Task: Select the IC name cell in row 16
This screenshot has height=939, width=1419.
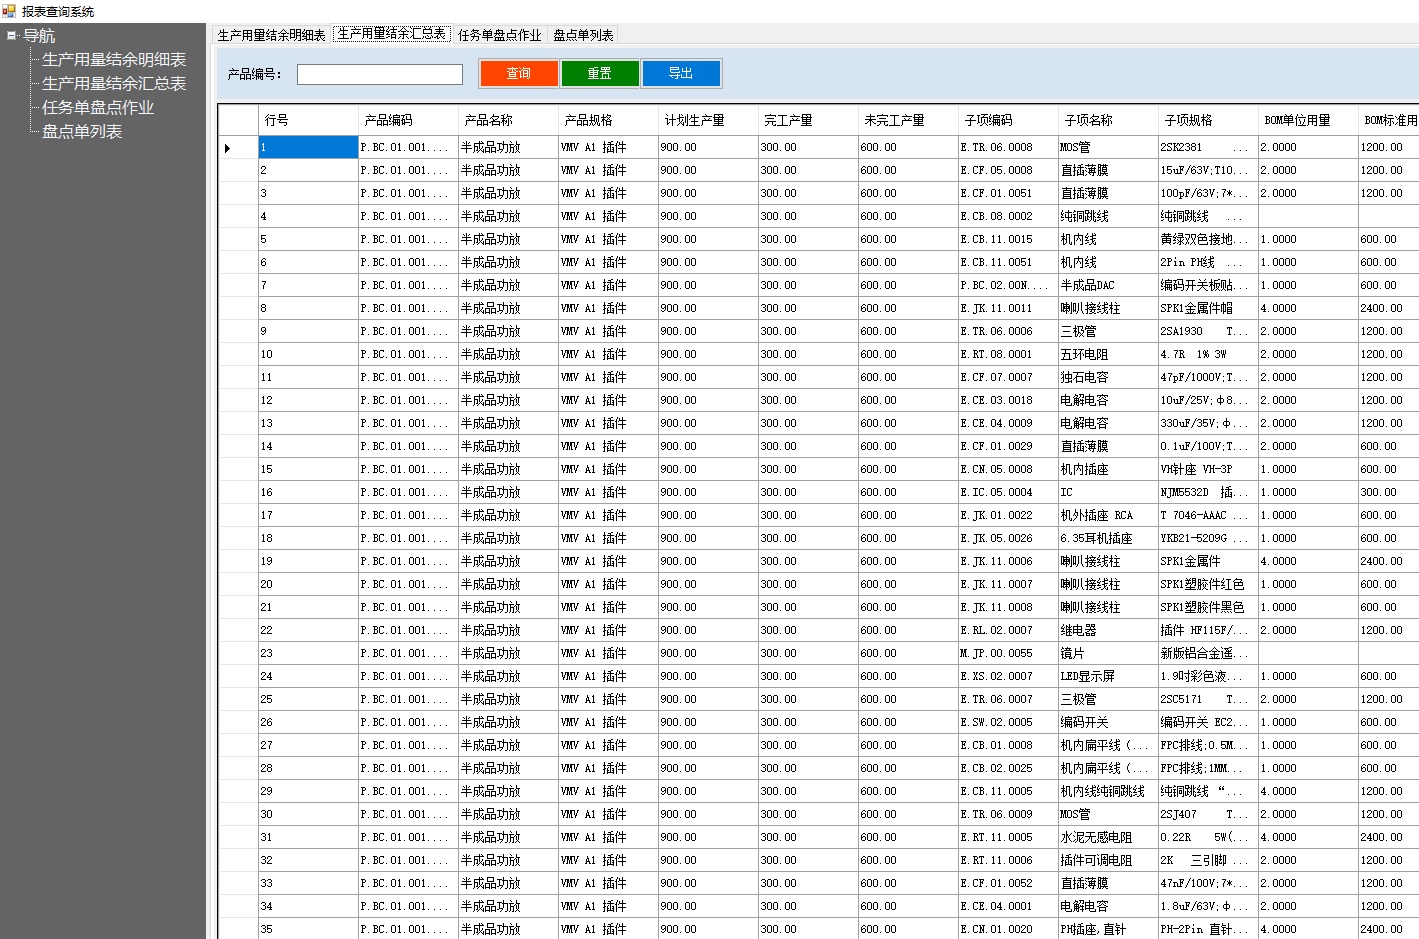Action: coord(1108,493)
